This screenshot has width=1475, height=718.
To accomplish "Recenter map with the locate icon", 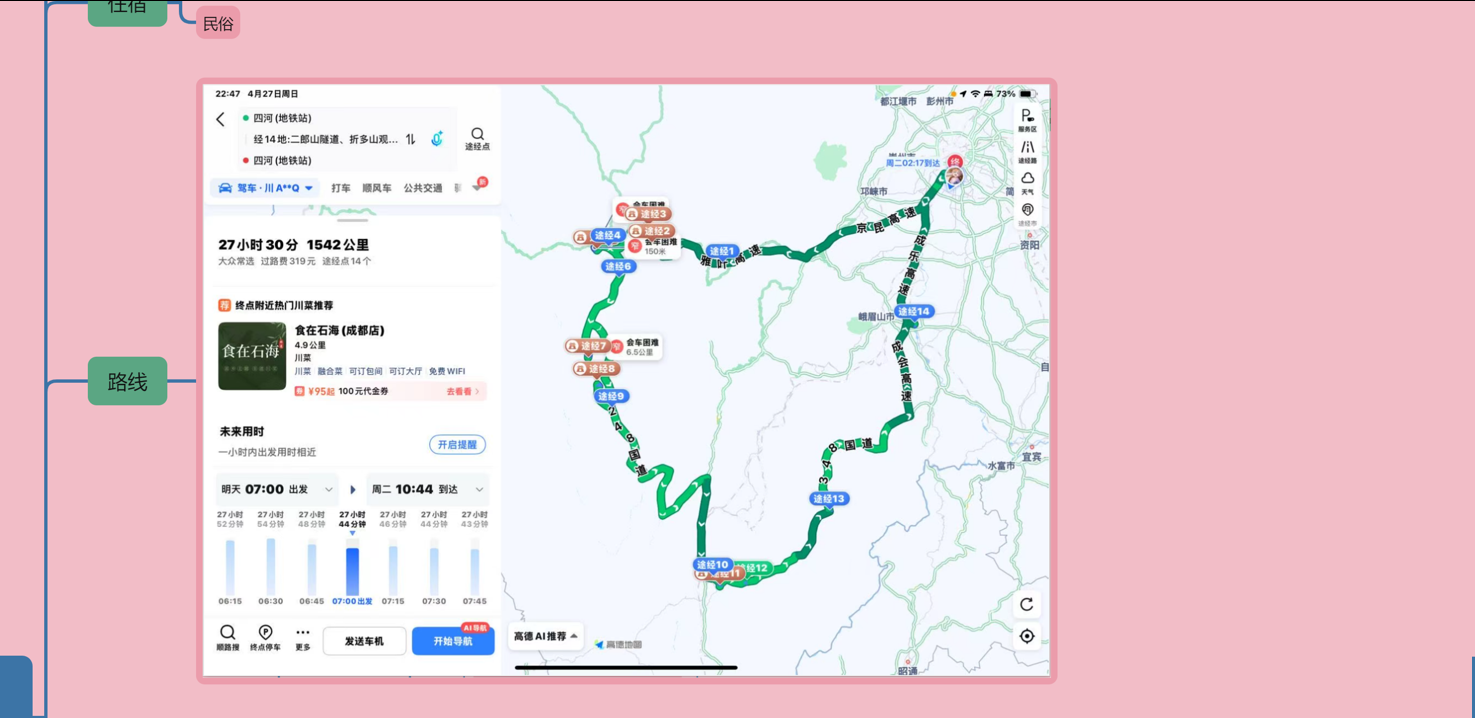I will 1027,636.
